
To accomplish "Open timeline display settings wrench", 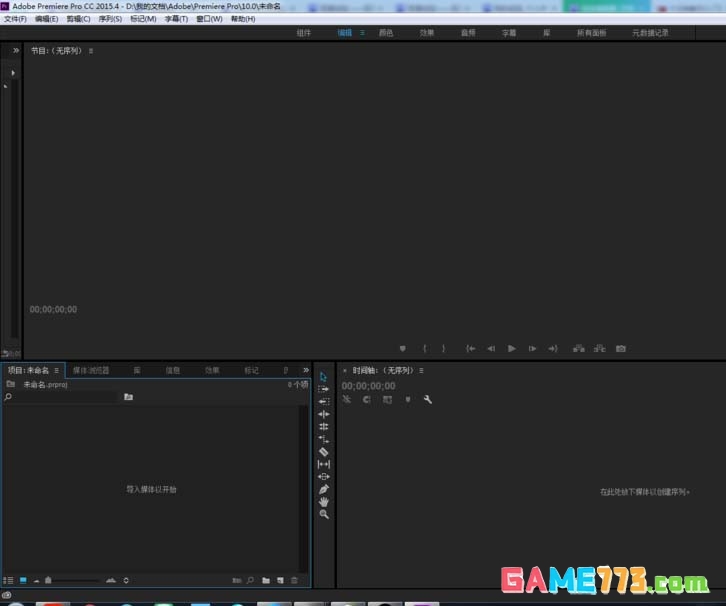I will (428, 399).
